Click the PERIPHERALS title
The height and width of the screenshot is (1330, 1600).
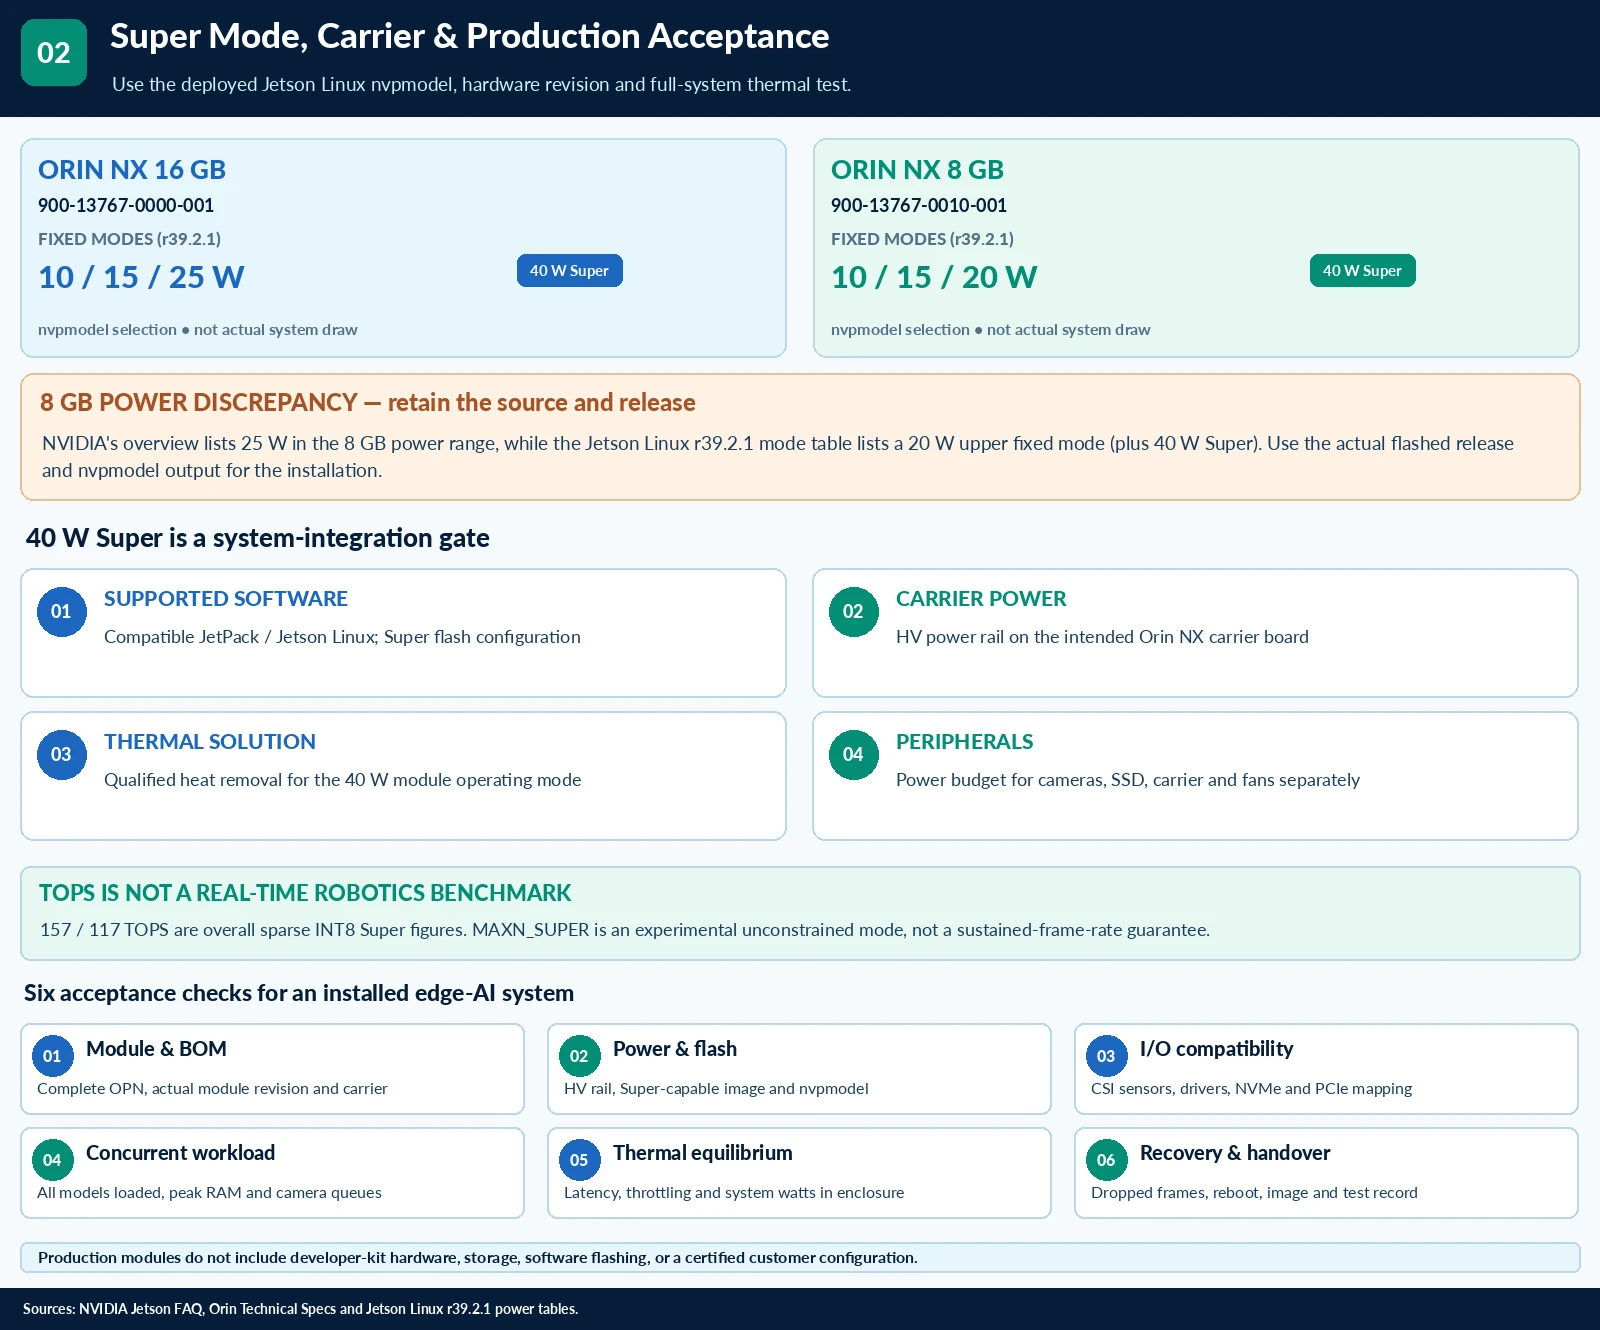tap(964, 742)
